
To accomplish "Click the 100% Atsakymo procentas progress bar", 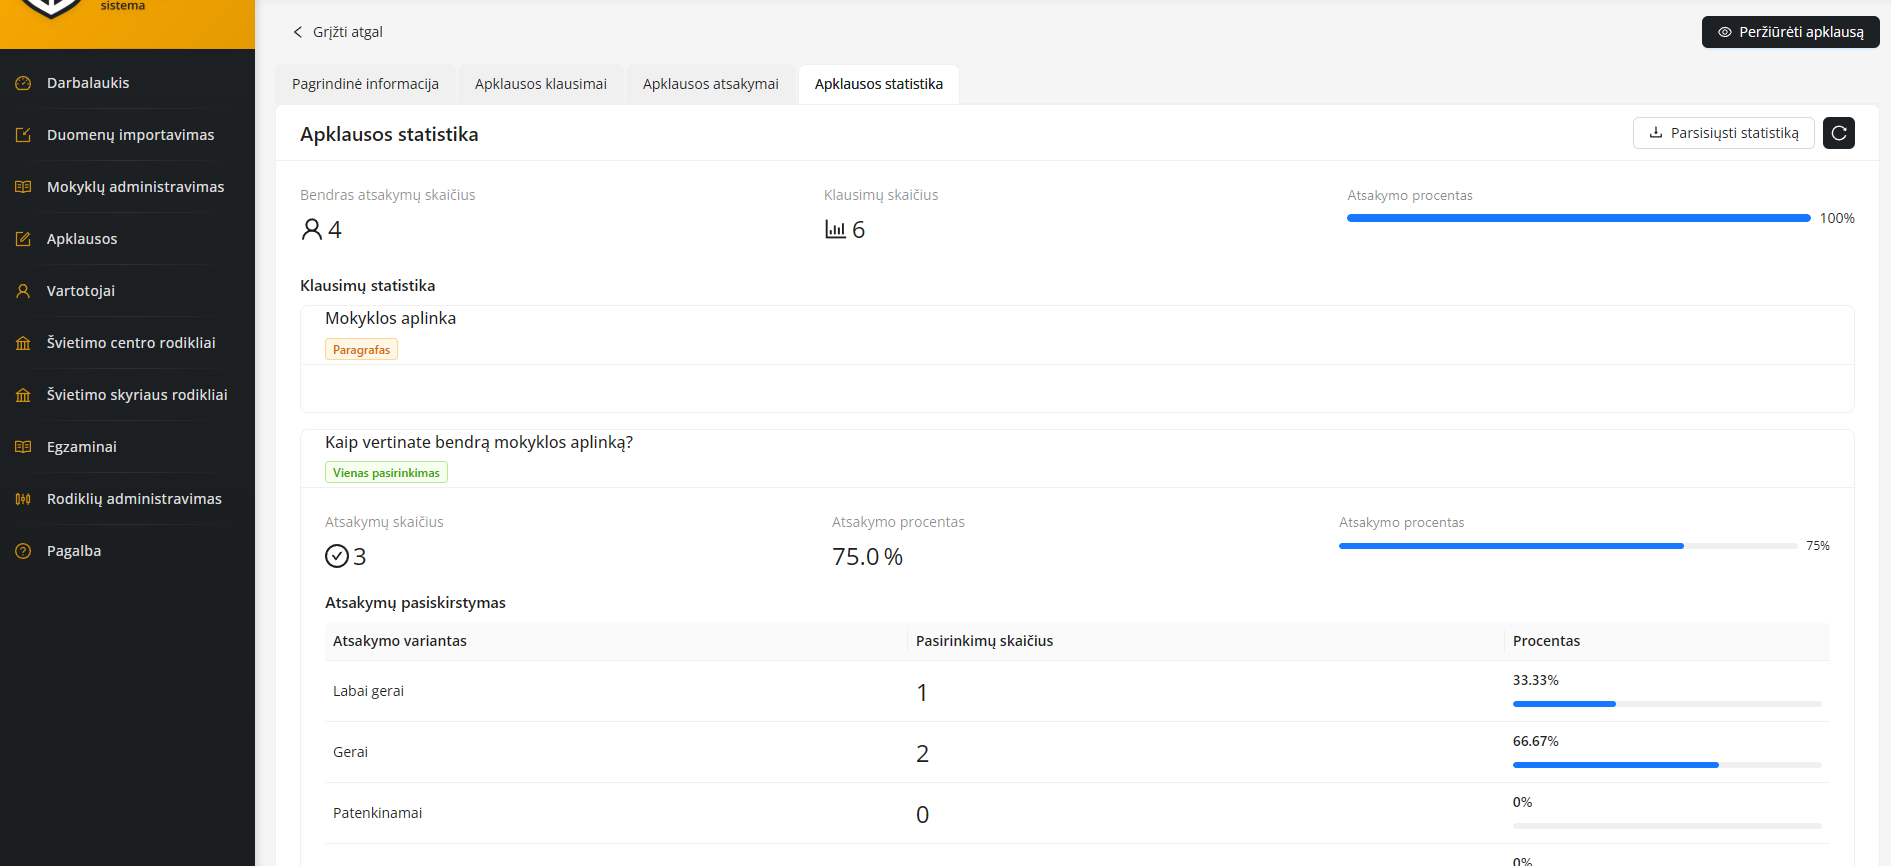I will pos(1578,218).
